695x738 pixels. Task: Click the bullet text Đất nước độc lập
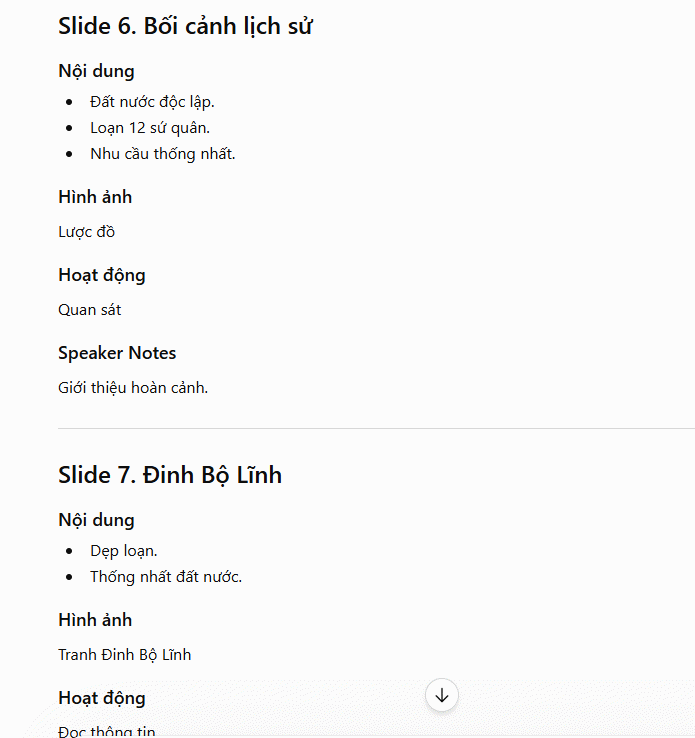(x=152, y=102)
